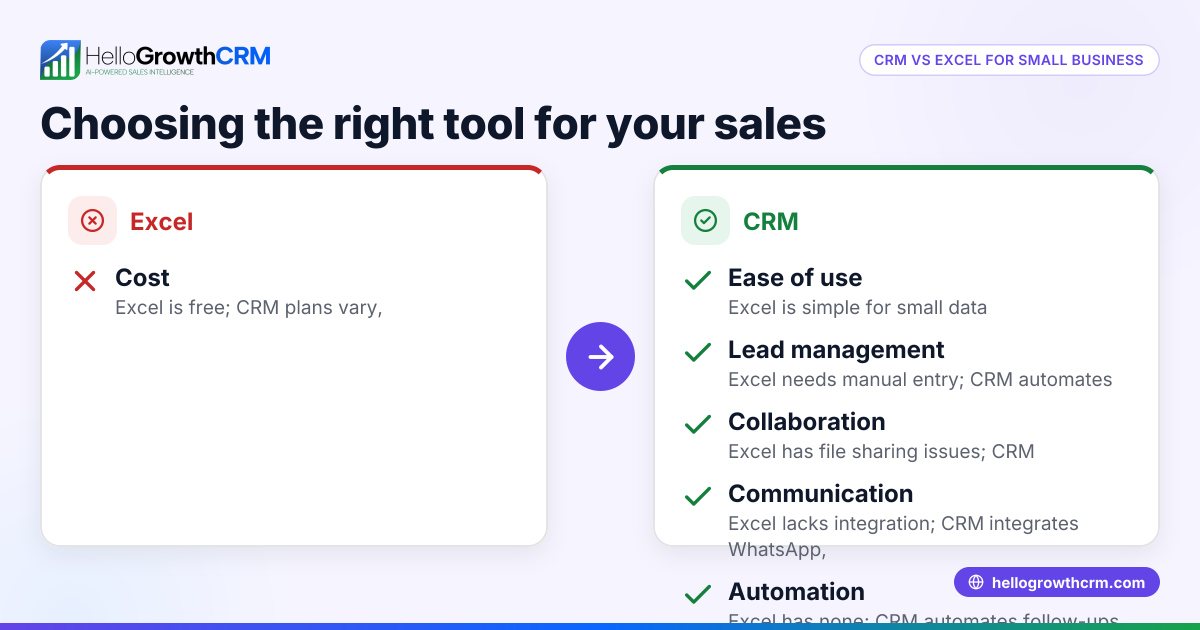The width and height of the screenshot is (1200, 630).
Task: Click the green CRM card title
Action: [771, 221]
